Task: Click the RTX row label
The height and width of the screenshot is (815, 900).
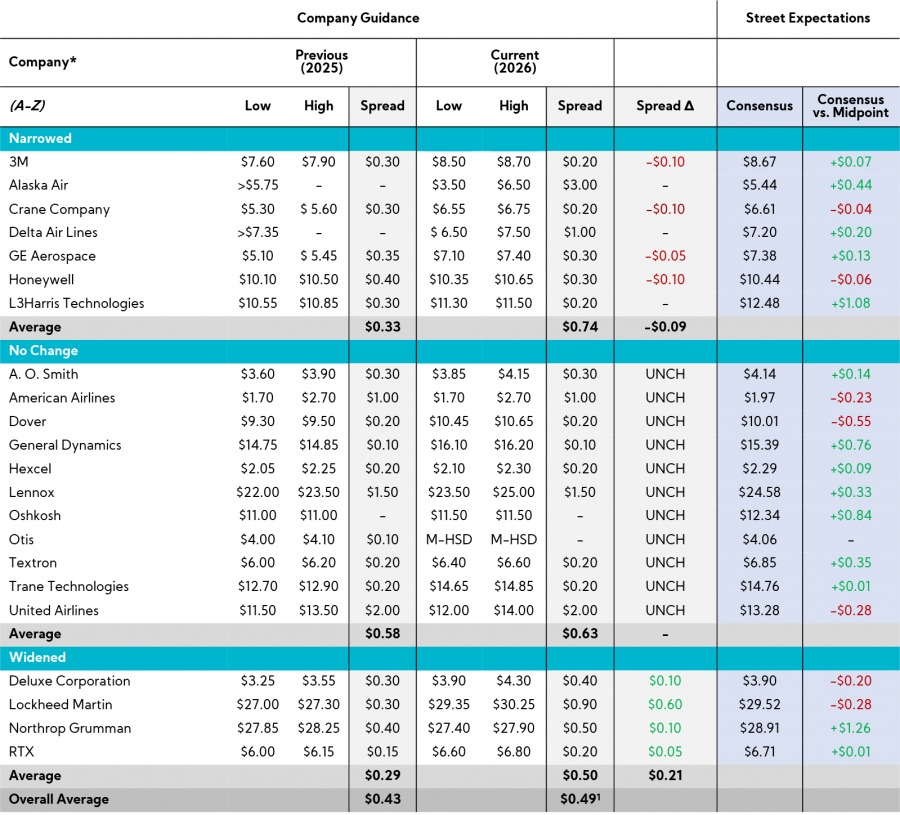Action: pyautogui.click(x=21, y=752)
